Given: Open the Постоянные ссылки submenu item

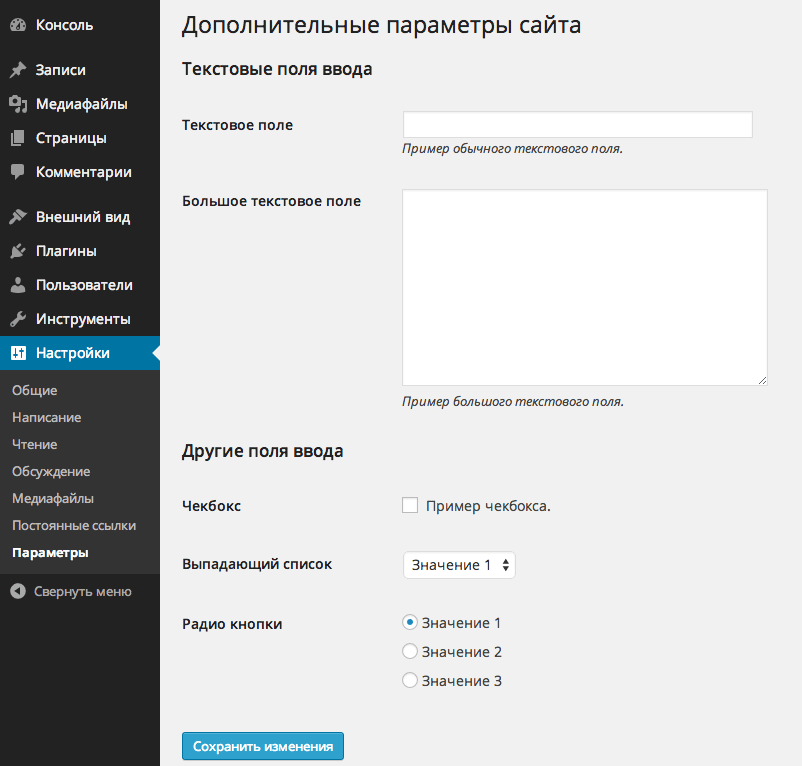Looking at the screenshot, I should click(x=74, y=526).
